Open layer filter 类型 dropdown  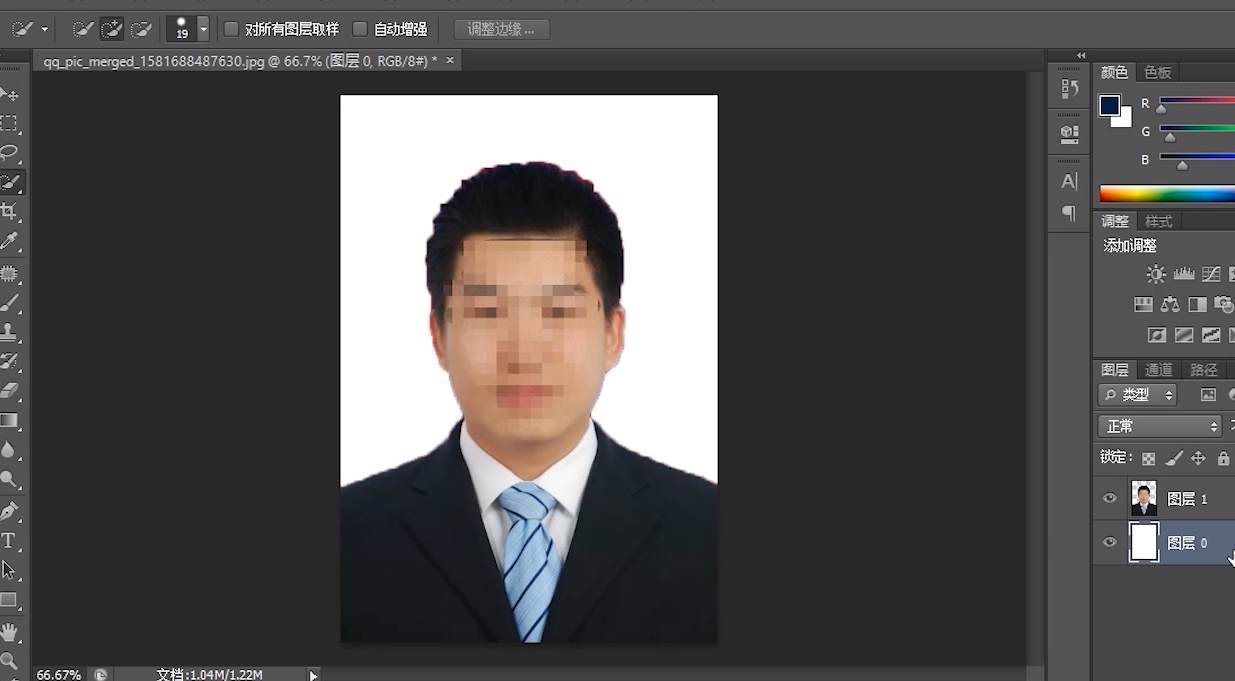point(1137,395)
